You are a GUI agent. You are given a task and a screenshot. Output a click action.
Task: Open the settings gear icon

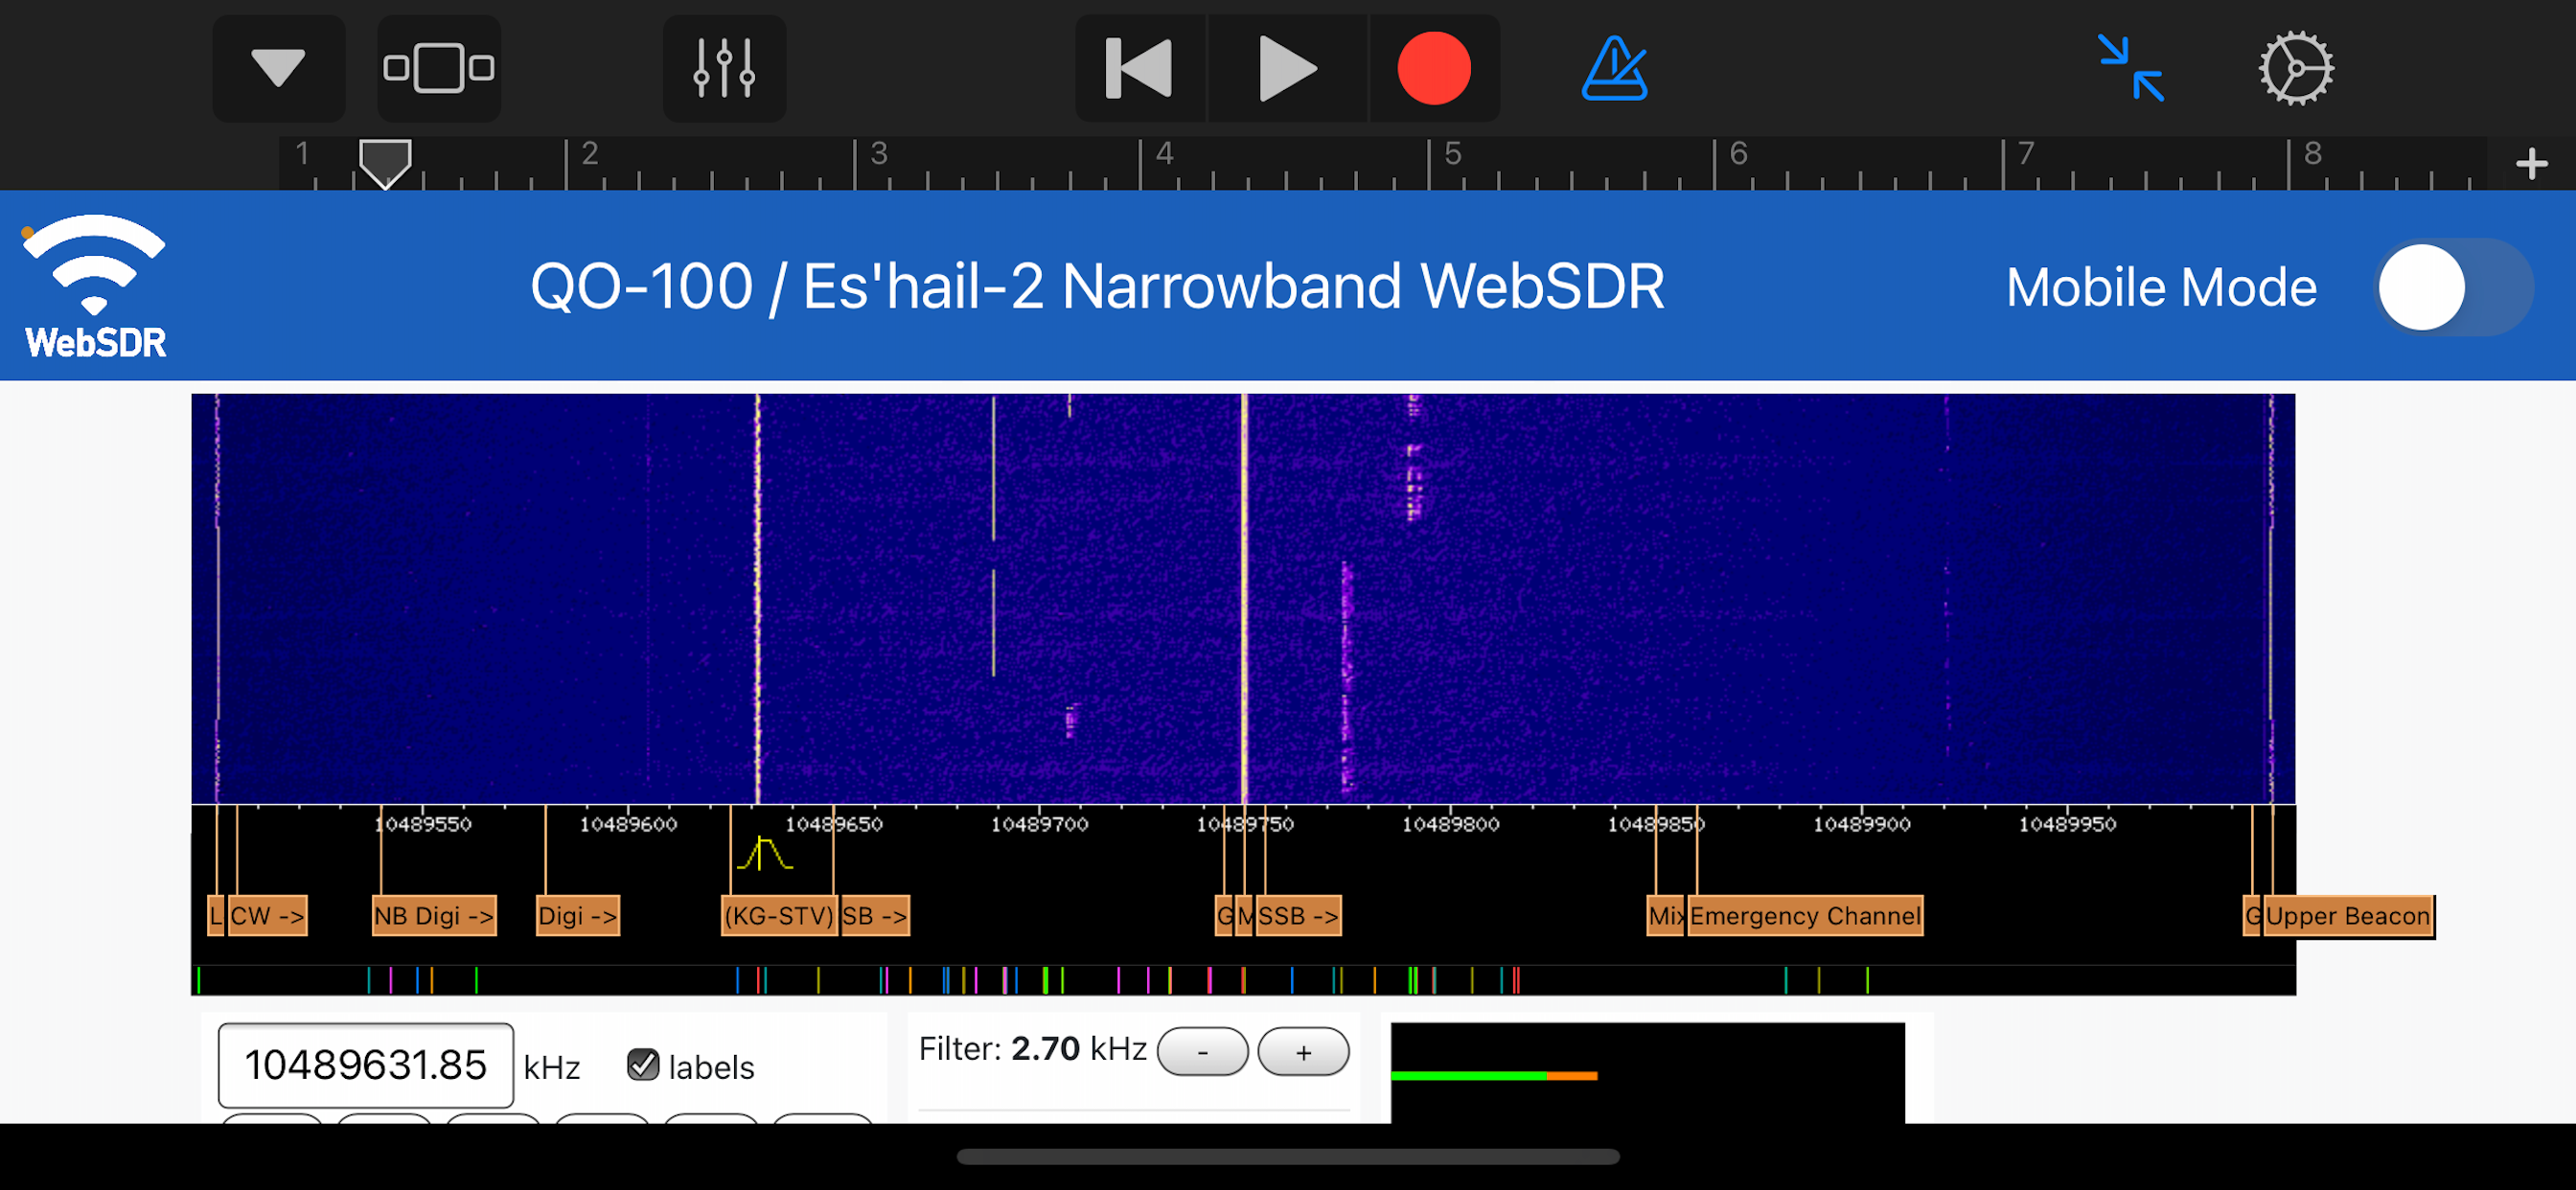click(x=2296, y=68)
